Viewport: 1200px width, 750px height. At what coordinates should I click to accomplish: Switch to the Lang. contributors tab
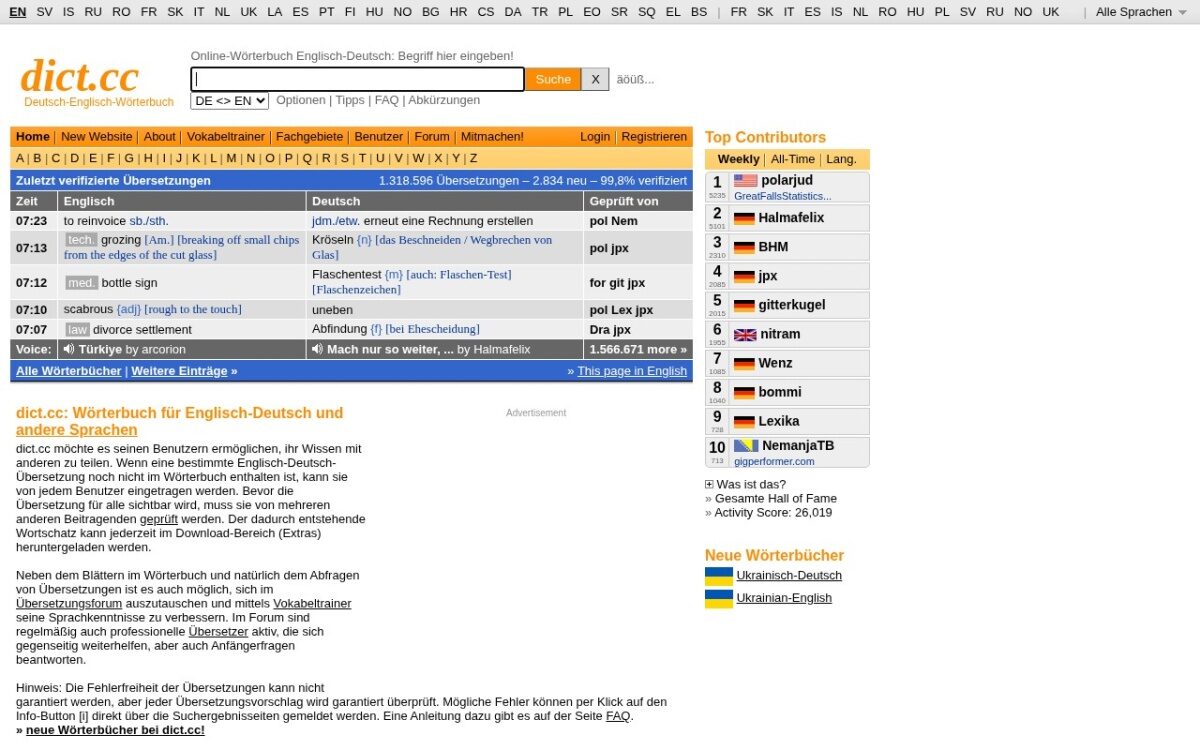pos(841,159)
